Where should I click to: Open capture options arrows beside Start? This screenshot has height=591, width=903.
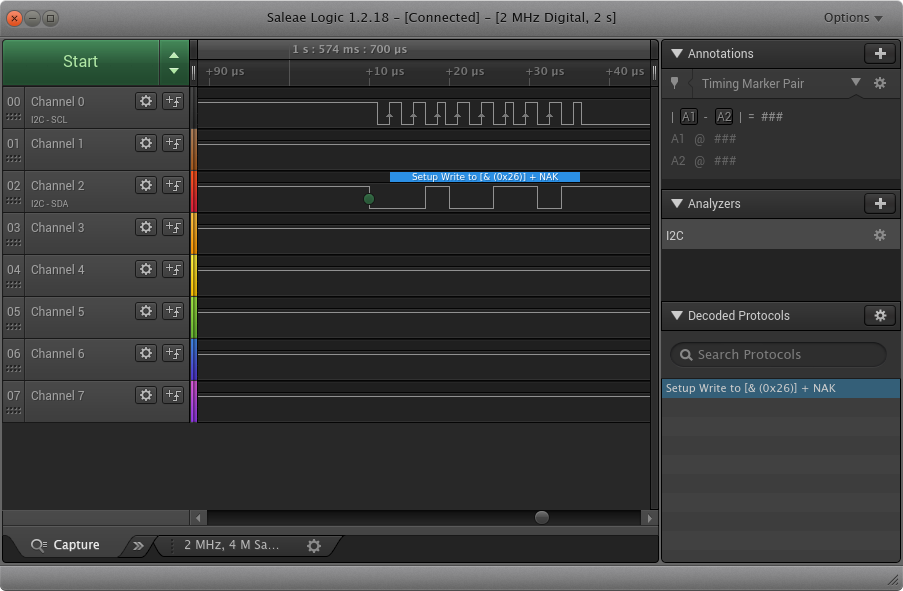point(174,63)
